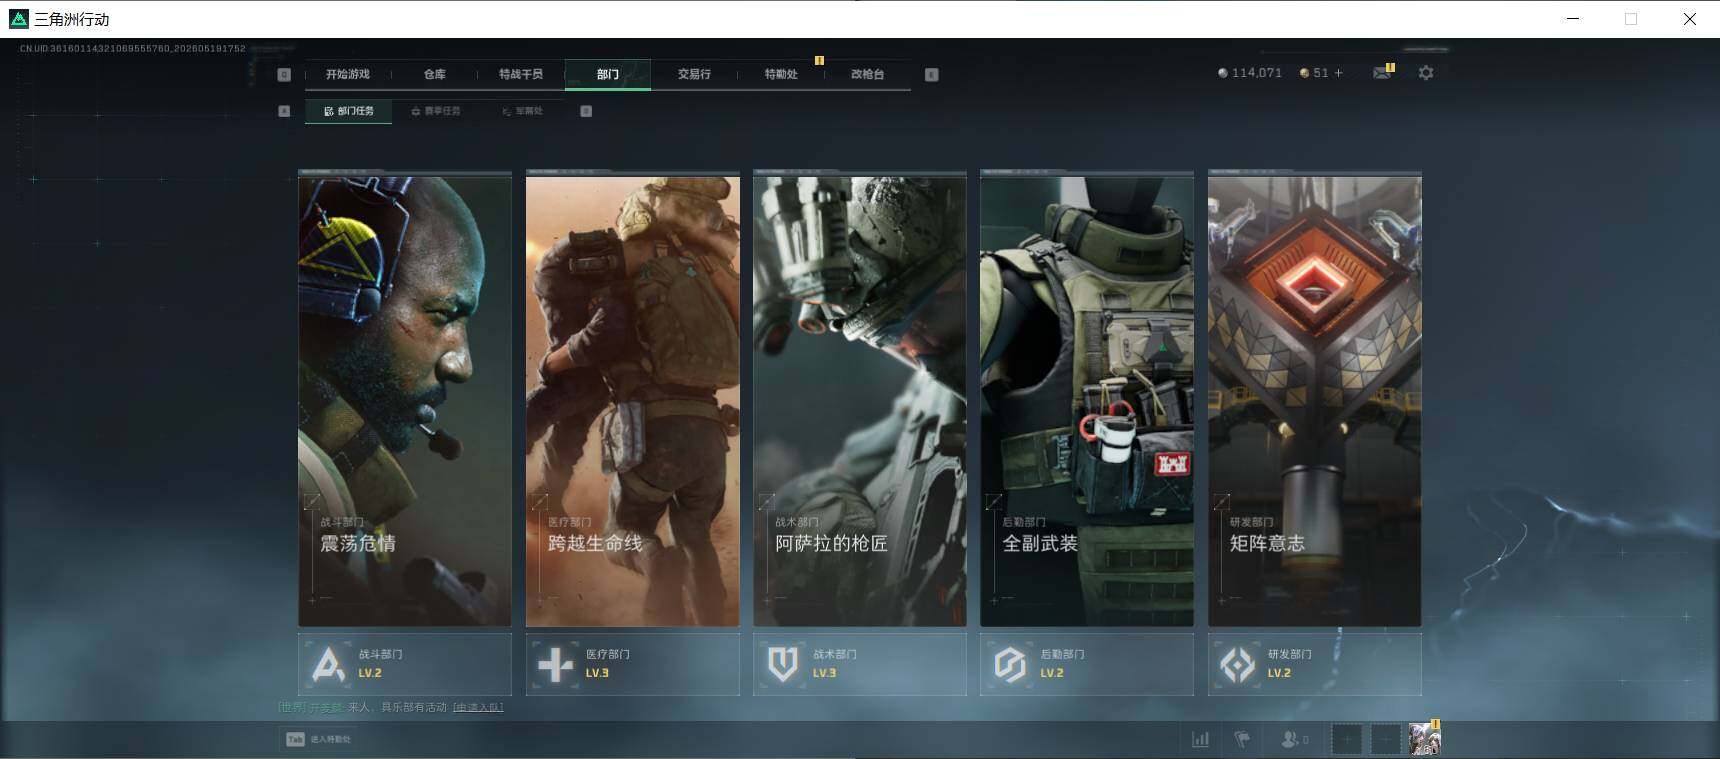Open the player avatar portrait

1424,739
